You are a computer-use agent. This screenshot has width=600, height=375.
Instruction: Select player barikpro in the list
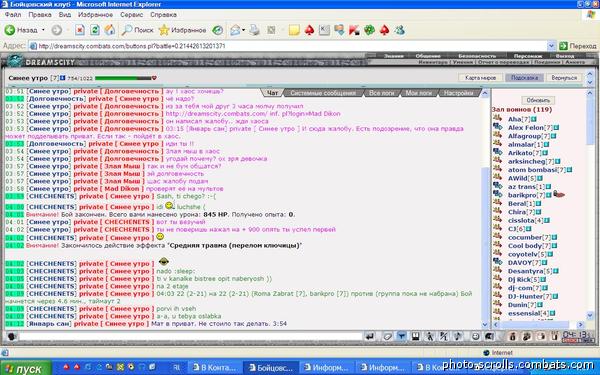(x=522, y=195)
